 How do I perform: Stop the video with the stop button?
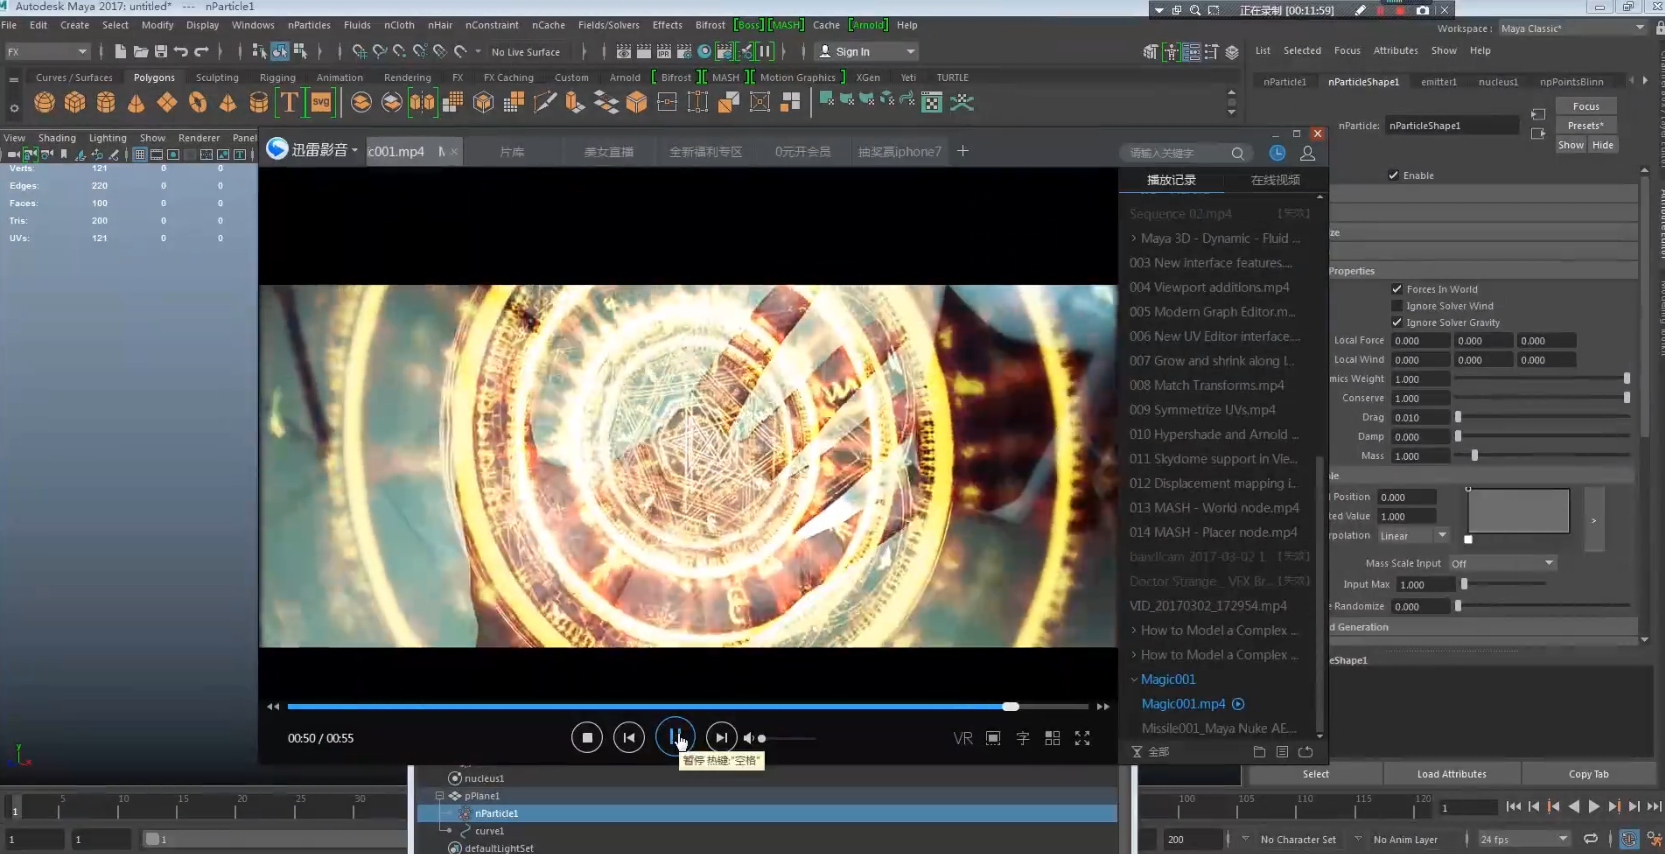(587, 738)
